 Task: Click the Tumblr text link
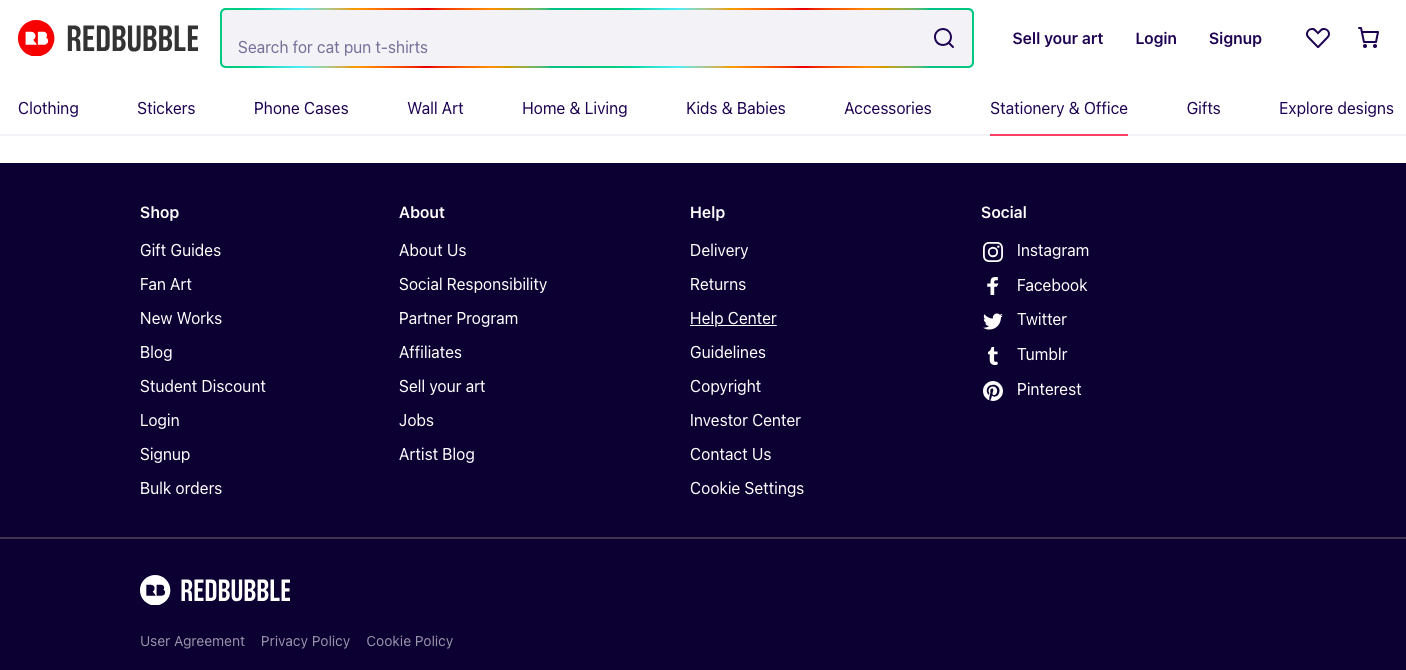(x=1042, y=354)
